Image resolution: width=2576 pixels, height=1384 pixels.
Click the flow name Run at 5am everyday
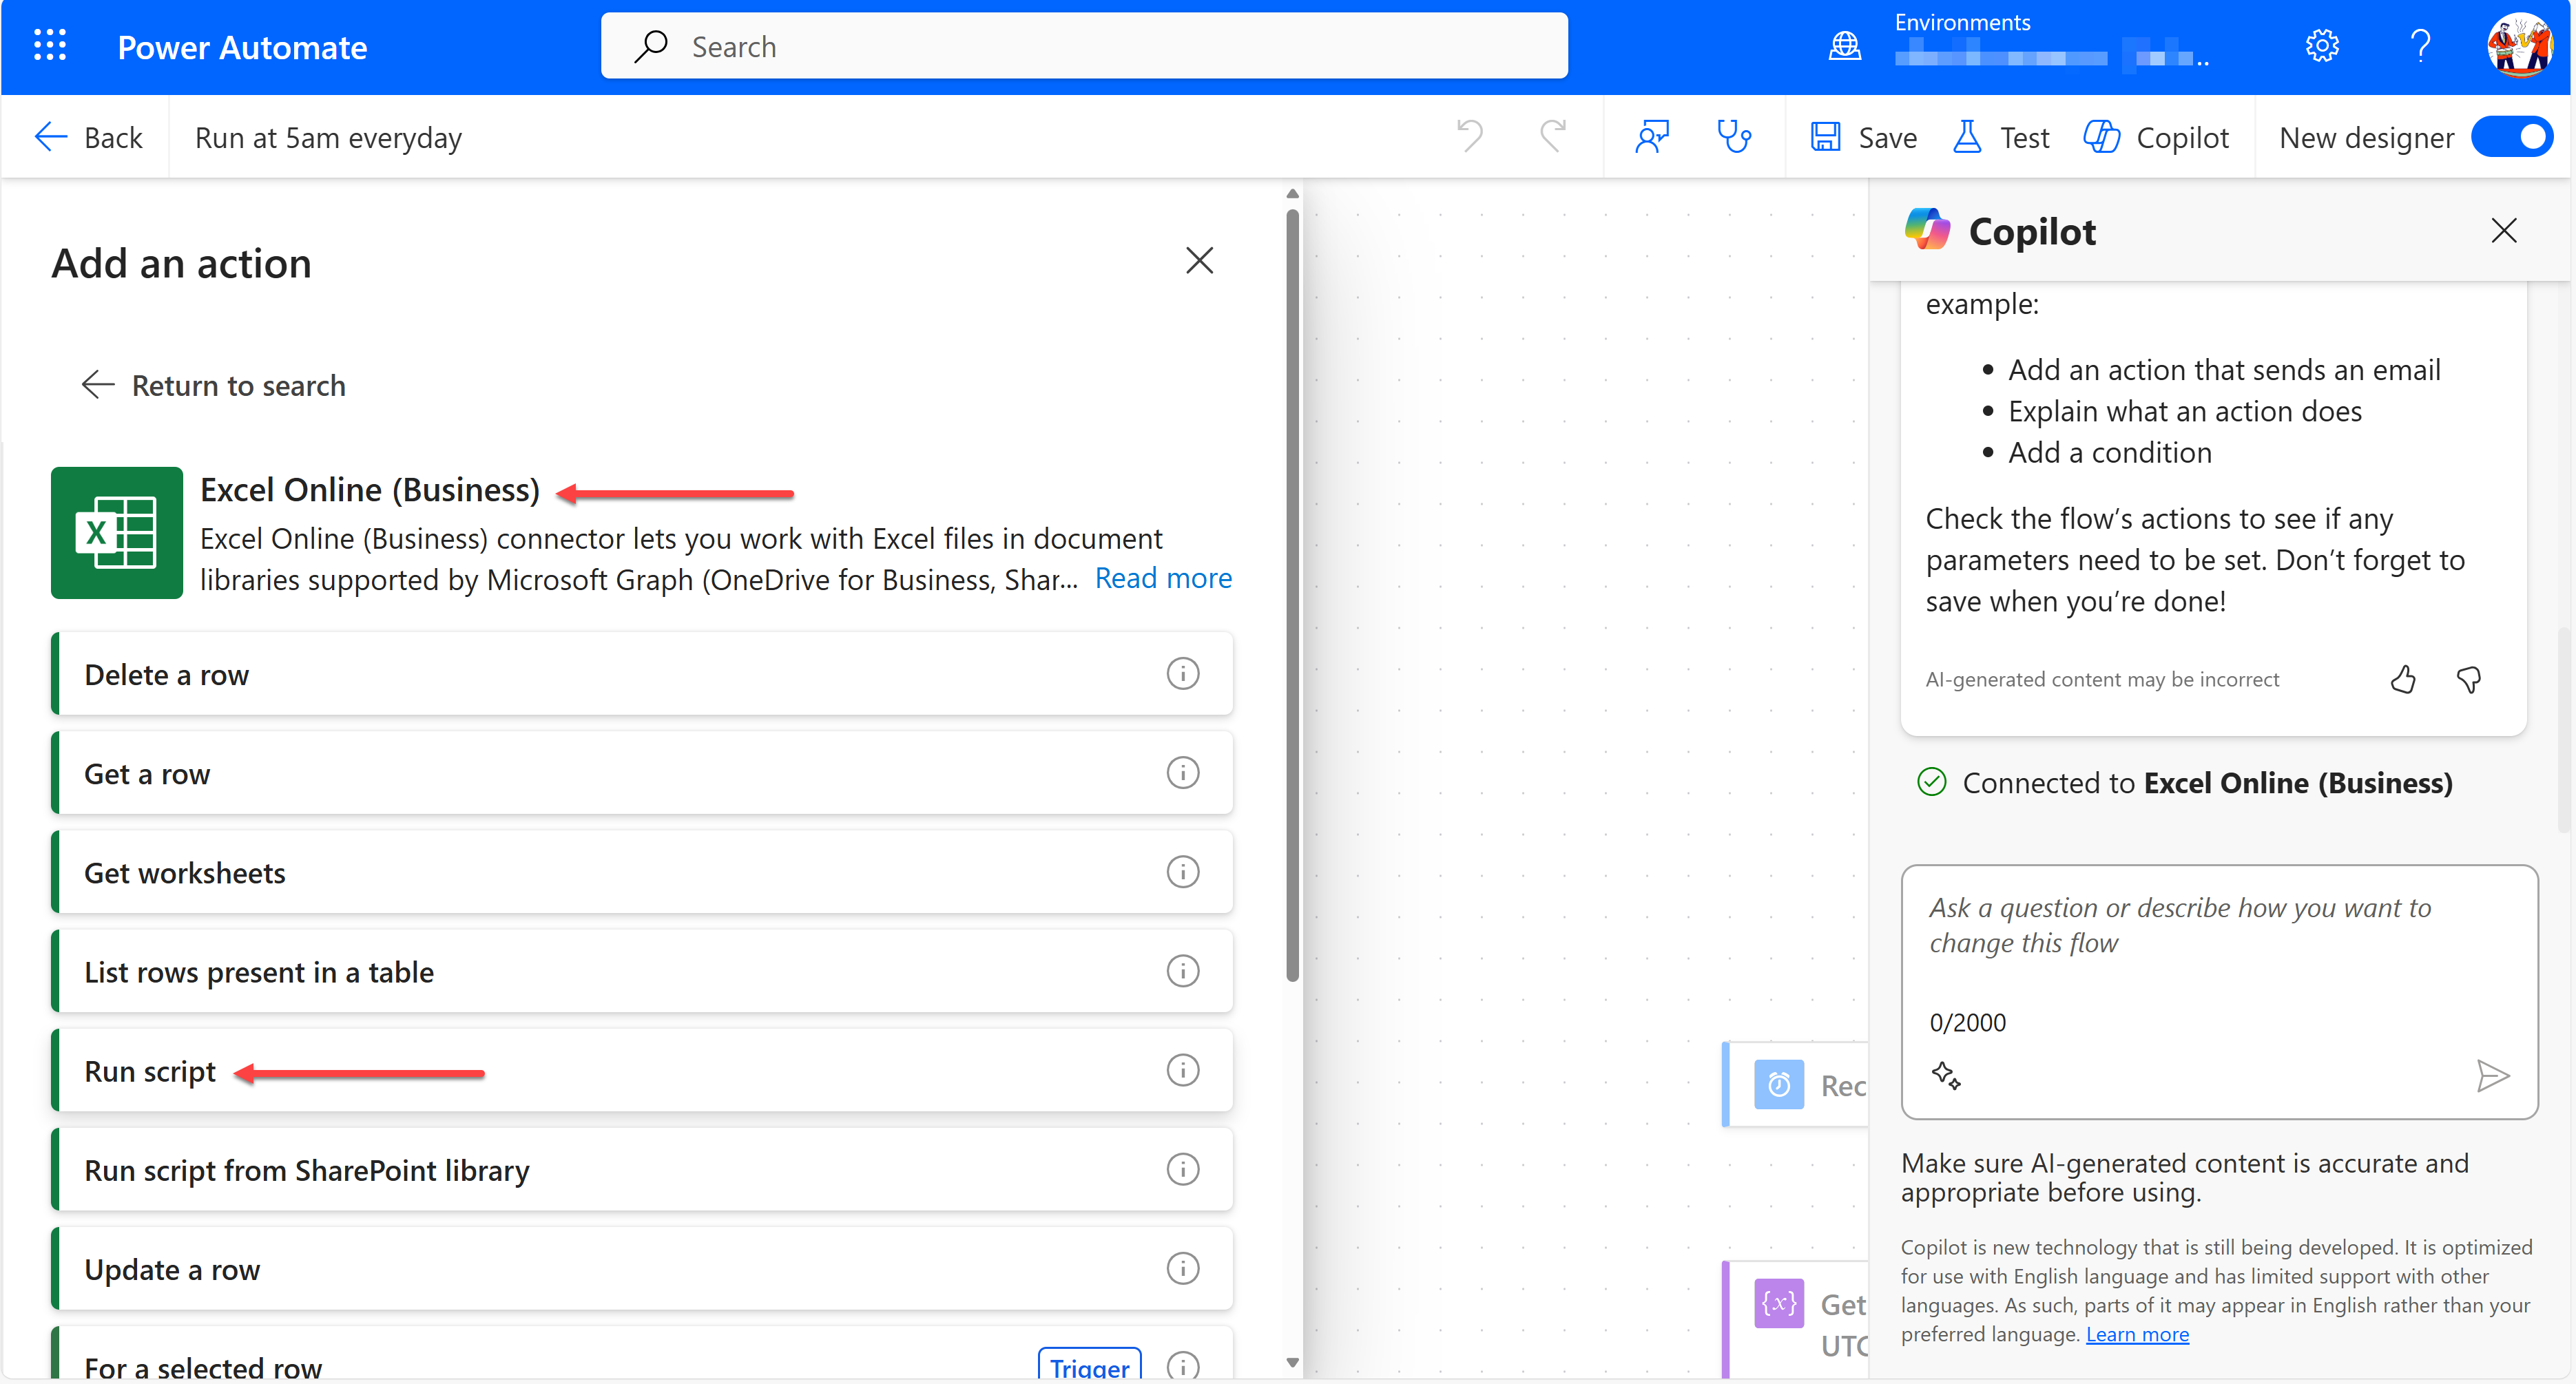[328, 137]
